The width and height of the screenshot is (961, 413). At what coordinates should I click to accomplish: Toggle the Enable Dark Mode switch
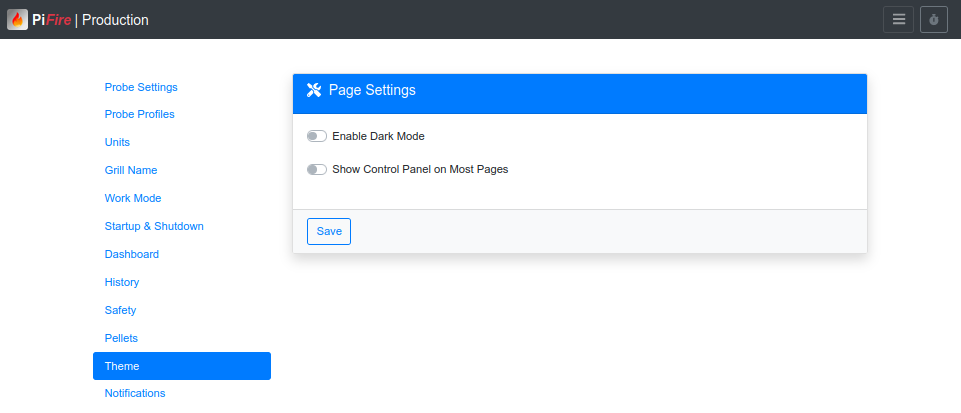(317, 136)
